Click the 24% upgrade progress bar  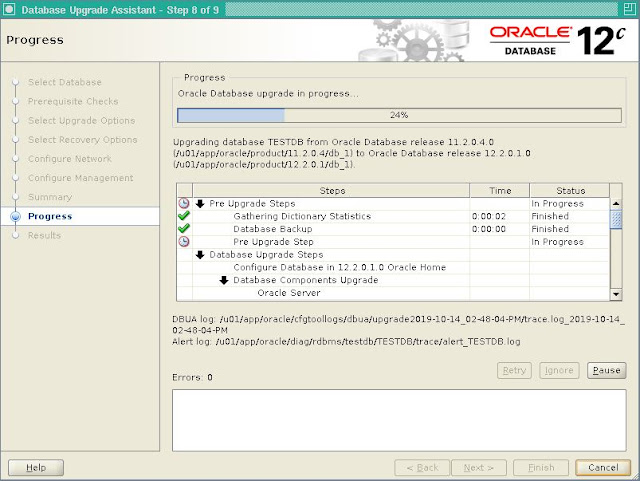coord(399,115)
